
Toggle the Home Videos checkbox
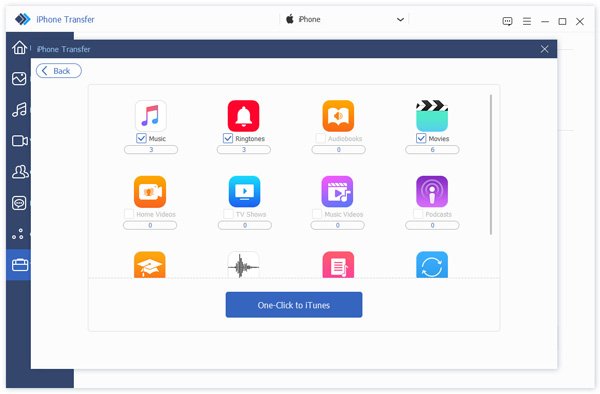point(129,214)
